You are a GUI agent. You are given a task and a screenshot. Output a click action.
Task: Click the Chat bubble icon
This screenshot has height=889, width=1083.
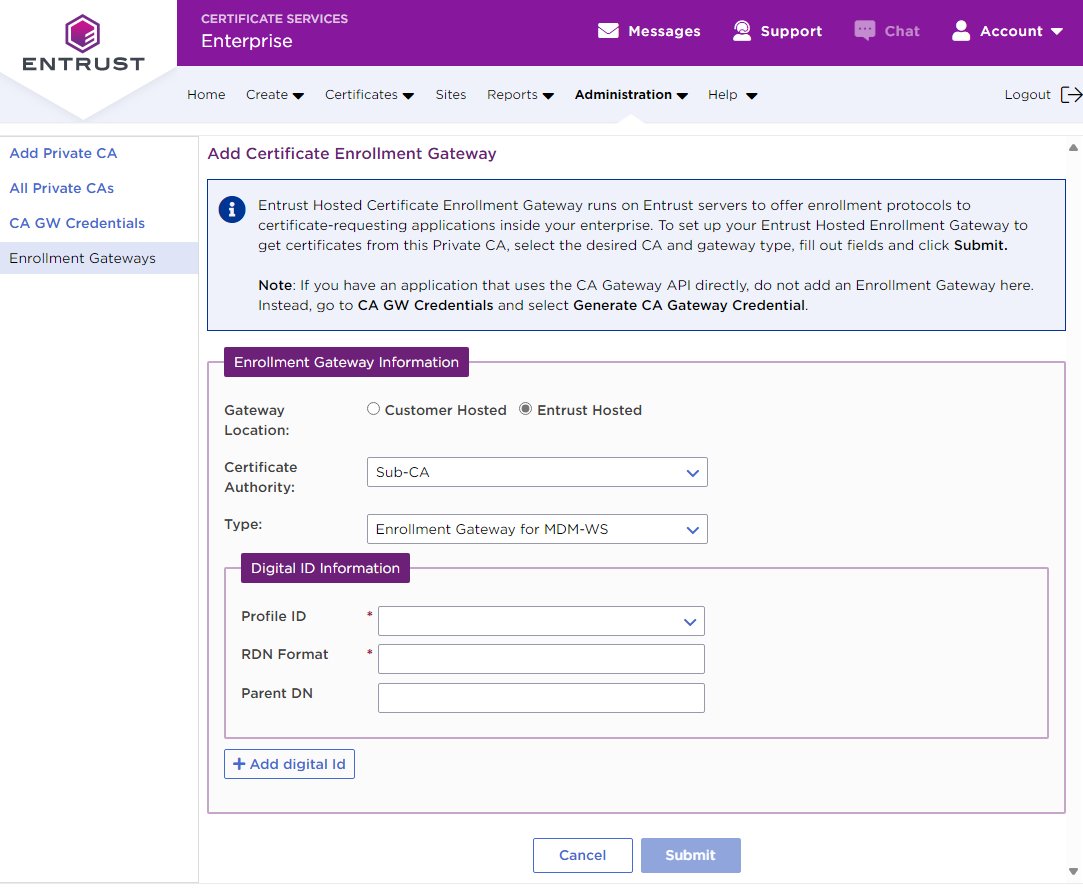[865, 31]
